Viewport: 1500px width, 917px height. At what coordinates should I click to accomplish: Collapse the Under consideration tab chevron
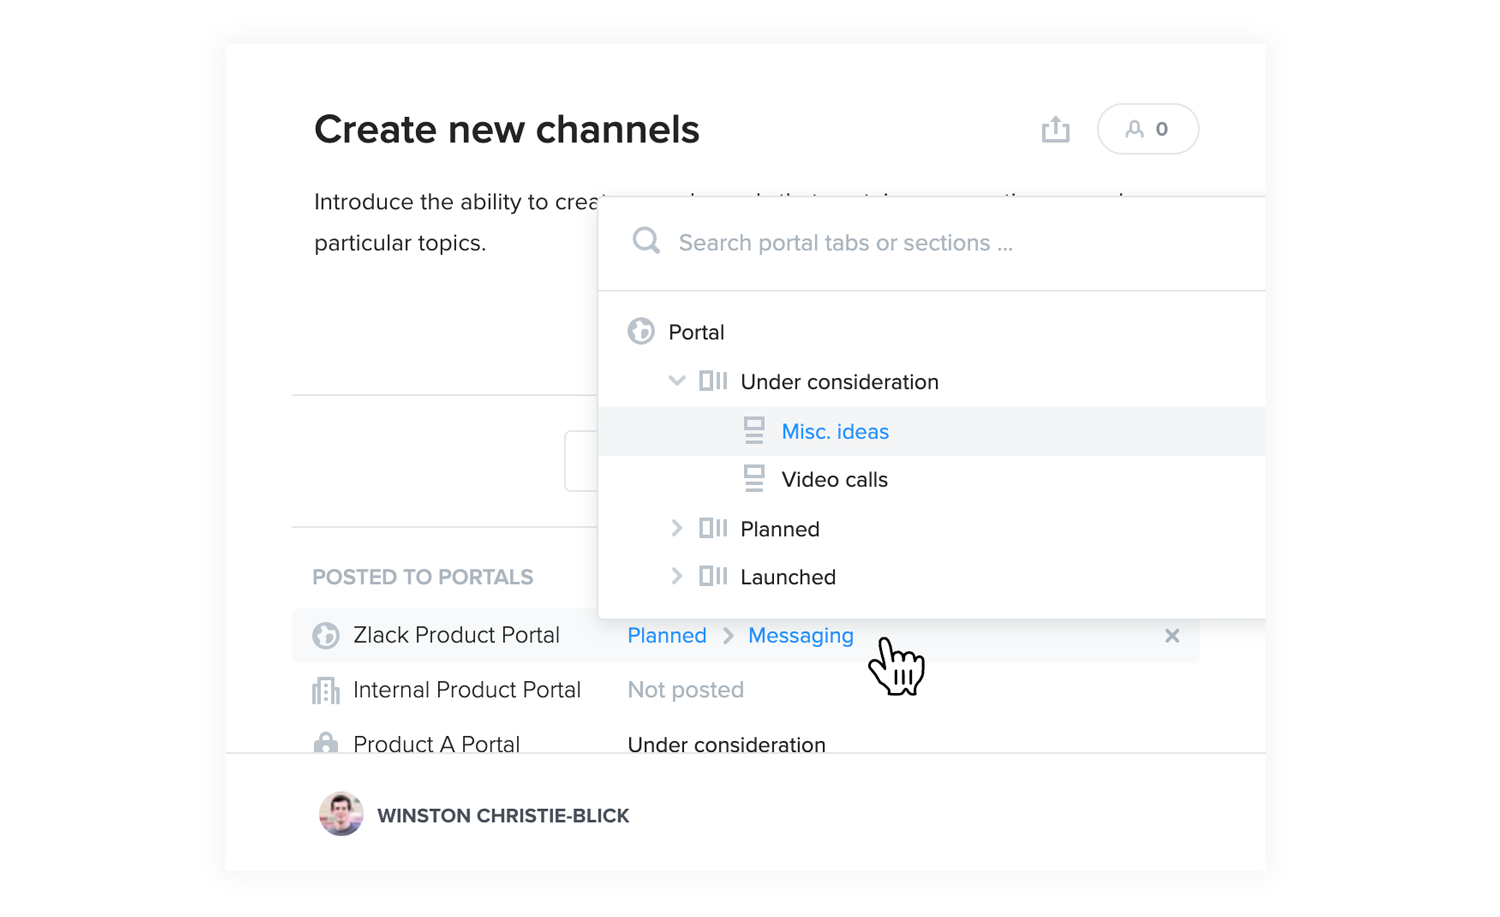tap(677, 381)
